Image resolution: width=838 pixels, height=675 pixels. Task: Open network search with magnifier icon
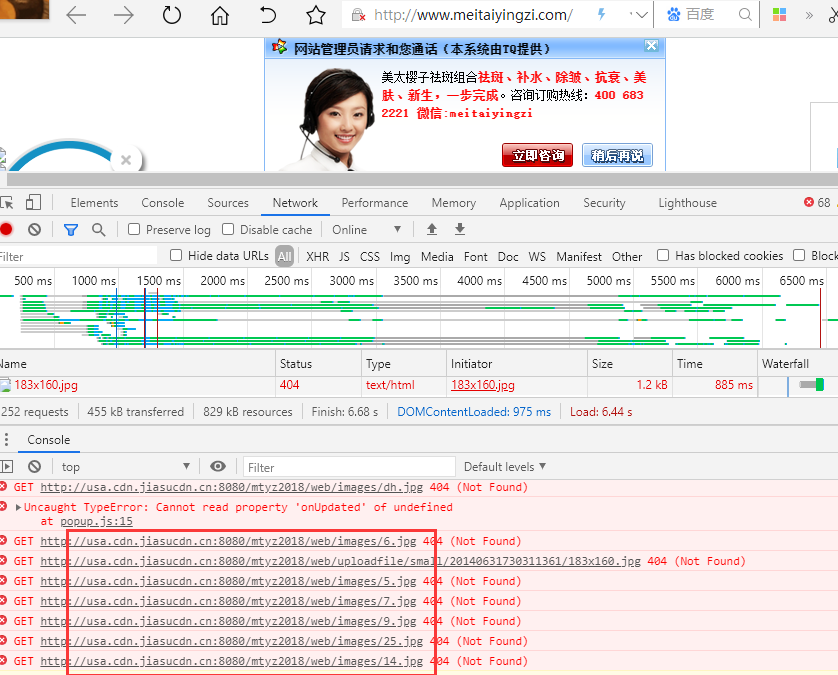98,230
